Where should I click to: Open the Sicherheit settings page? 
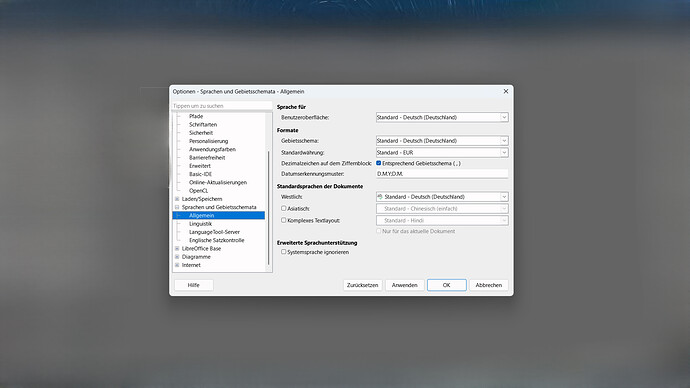(x=201, y=132)
